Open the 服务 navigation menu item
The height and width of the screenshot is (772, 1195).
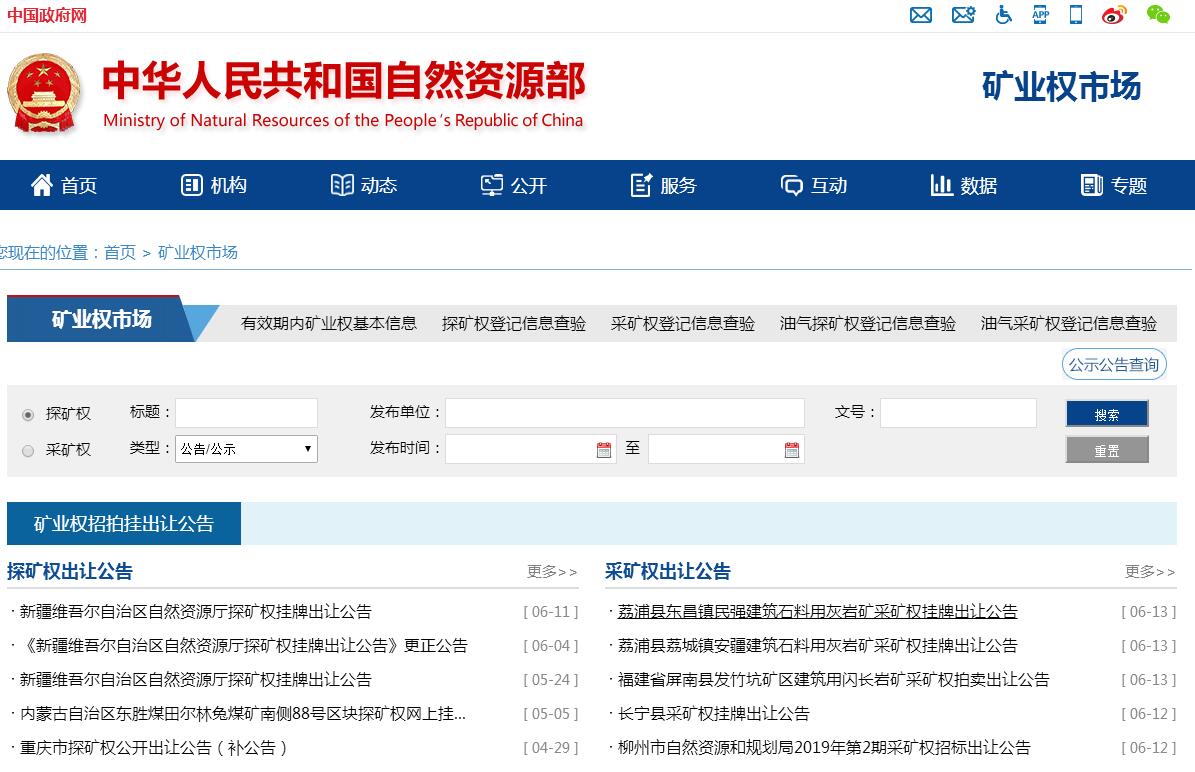click(664, 185)
